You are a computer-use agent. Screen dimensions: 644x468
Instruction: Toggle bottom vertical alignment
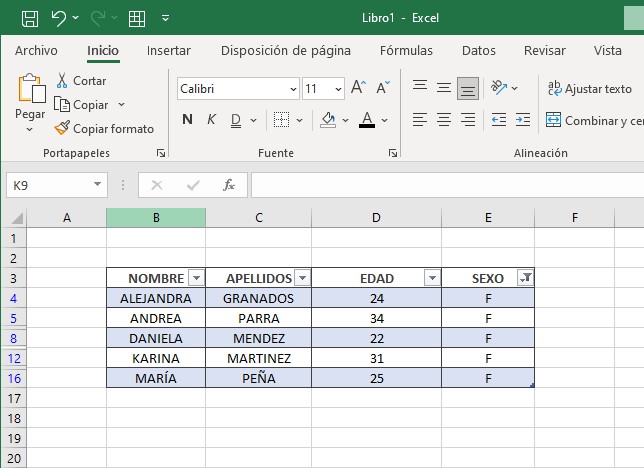point(468,88)
